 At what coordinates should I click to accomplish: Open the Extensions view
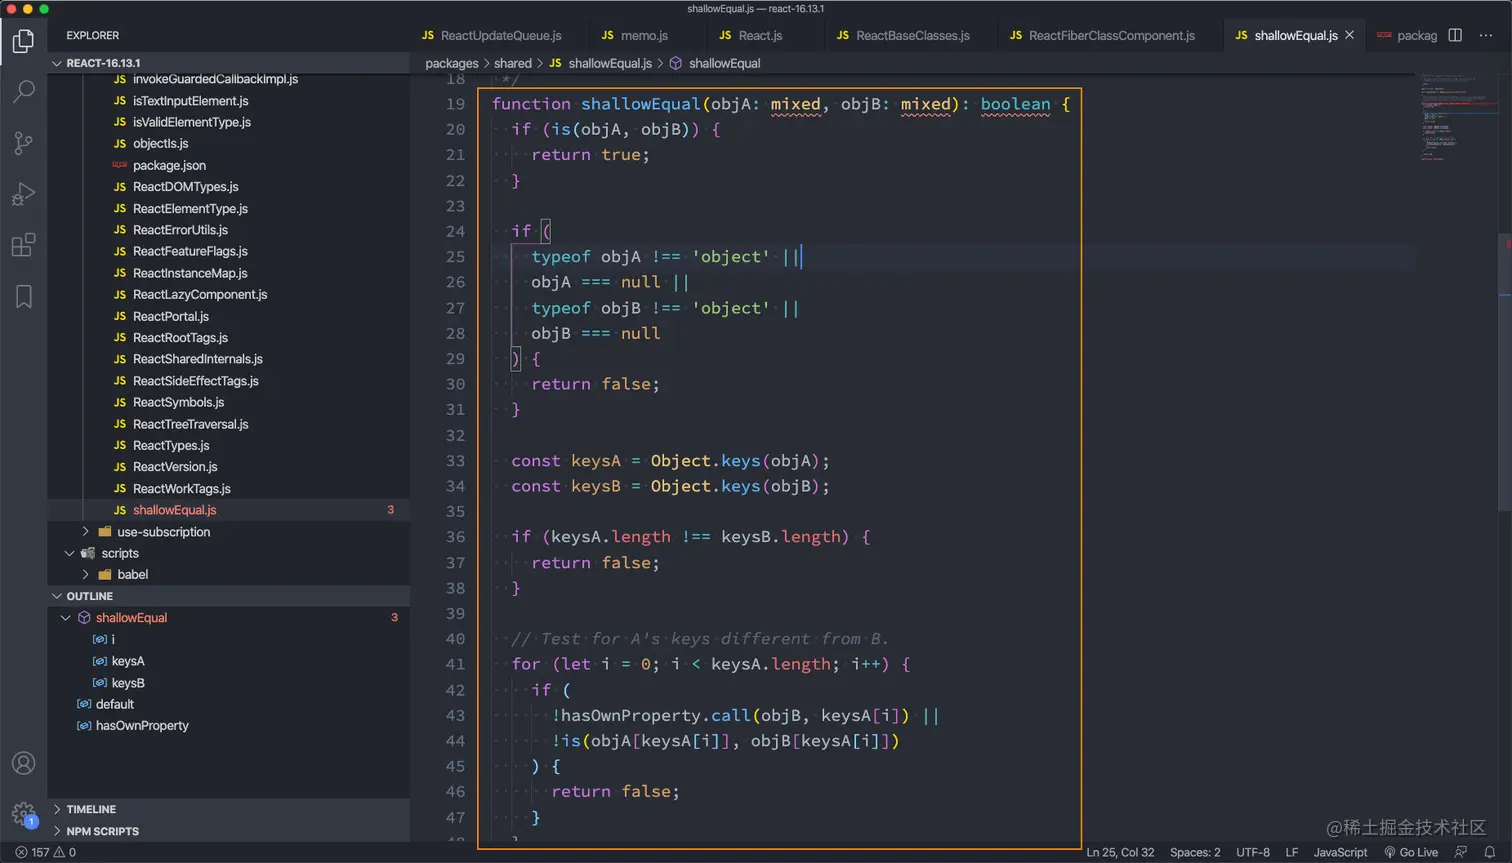23,245
